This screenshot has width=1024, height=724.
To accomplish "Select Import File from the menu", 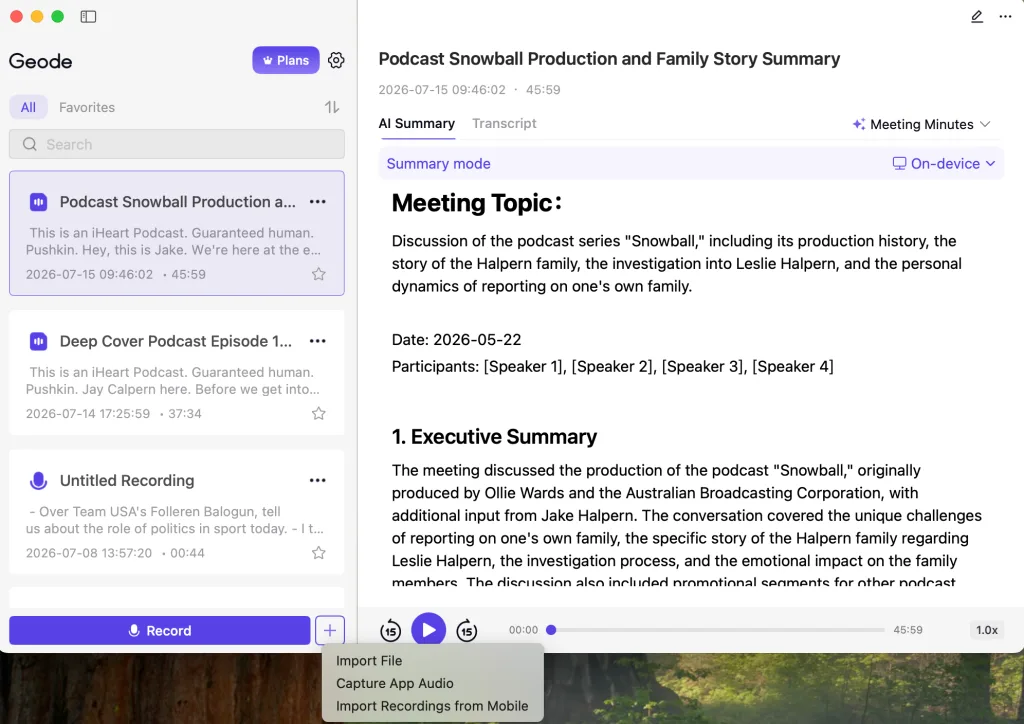I will pyautogui.click(x=369, y=661).
